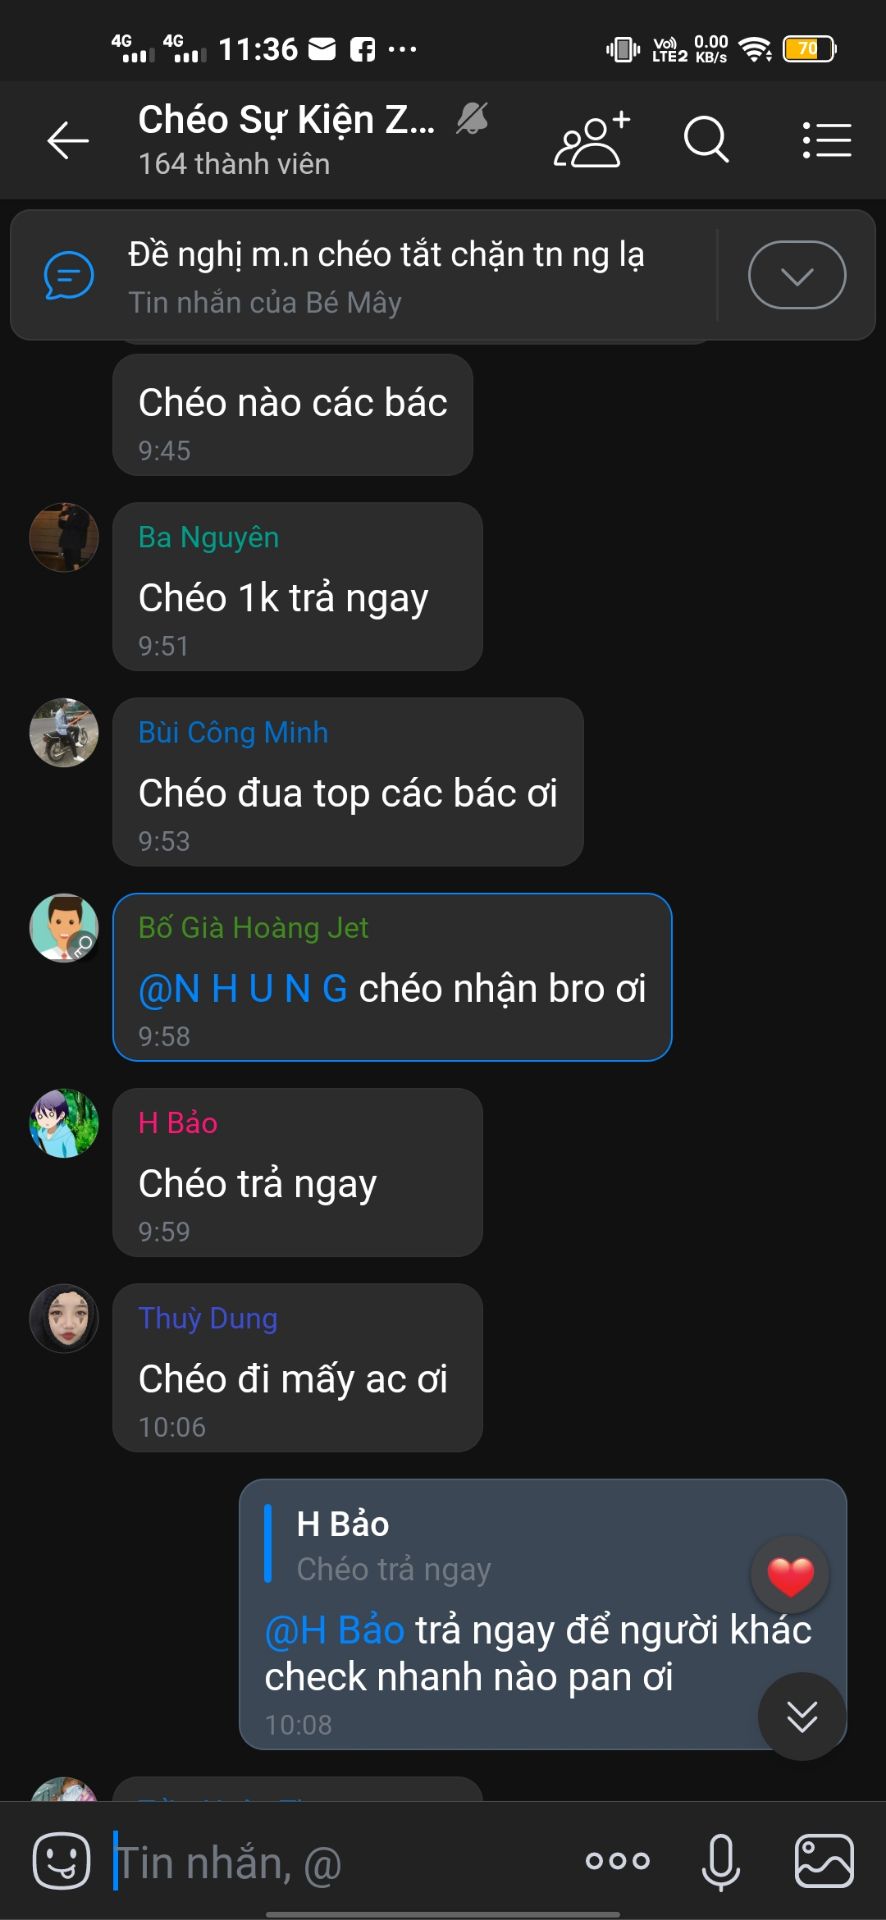
Task: Tap the back arrow icon
Action: point(68,140)
